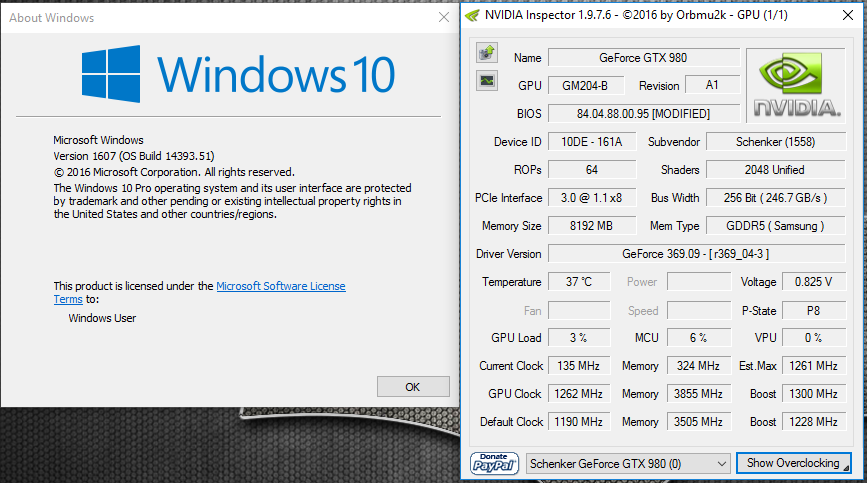This screenshot has height=483, width=867.
Task: Click the MCU 6 % field
Action: [699, 338]
